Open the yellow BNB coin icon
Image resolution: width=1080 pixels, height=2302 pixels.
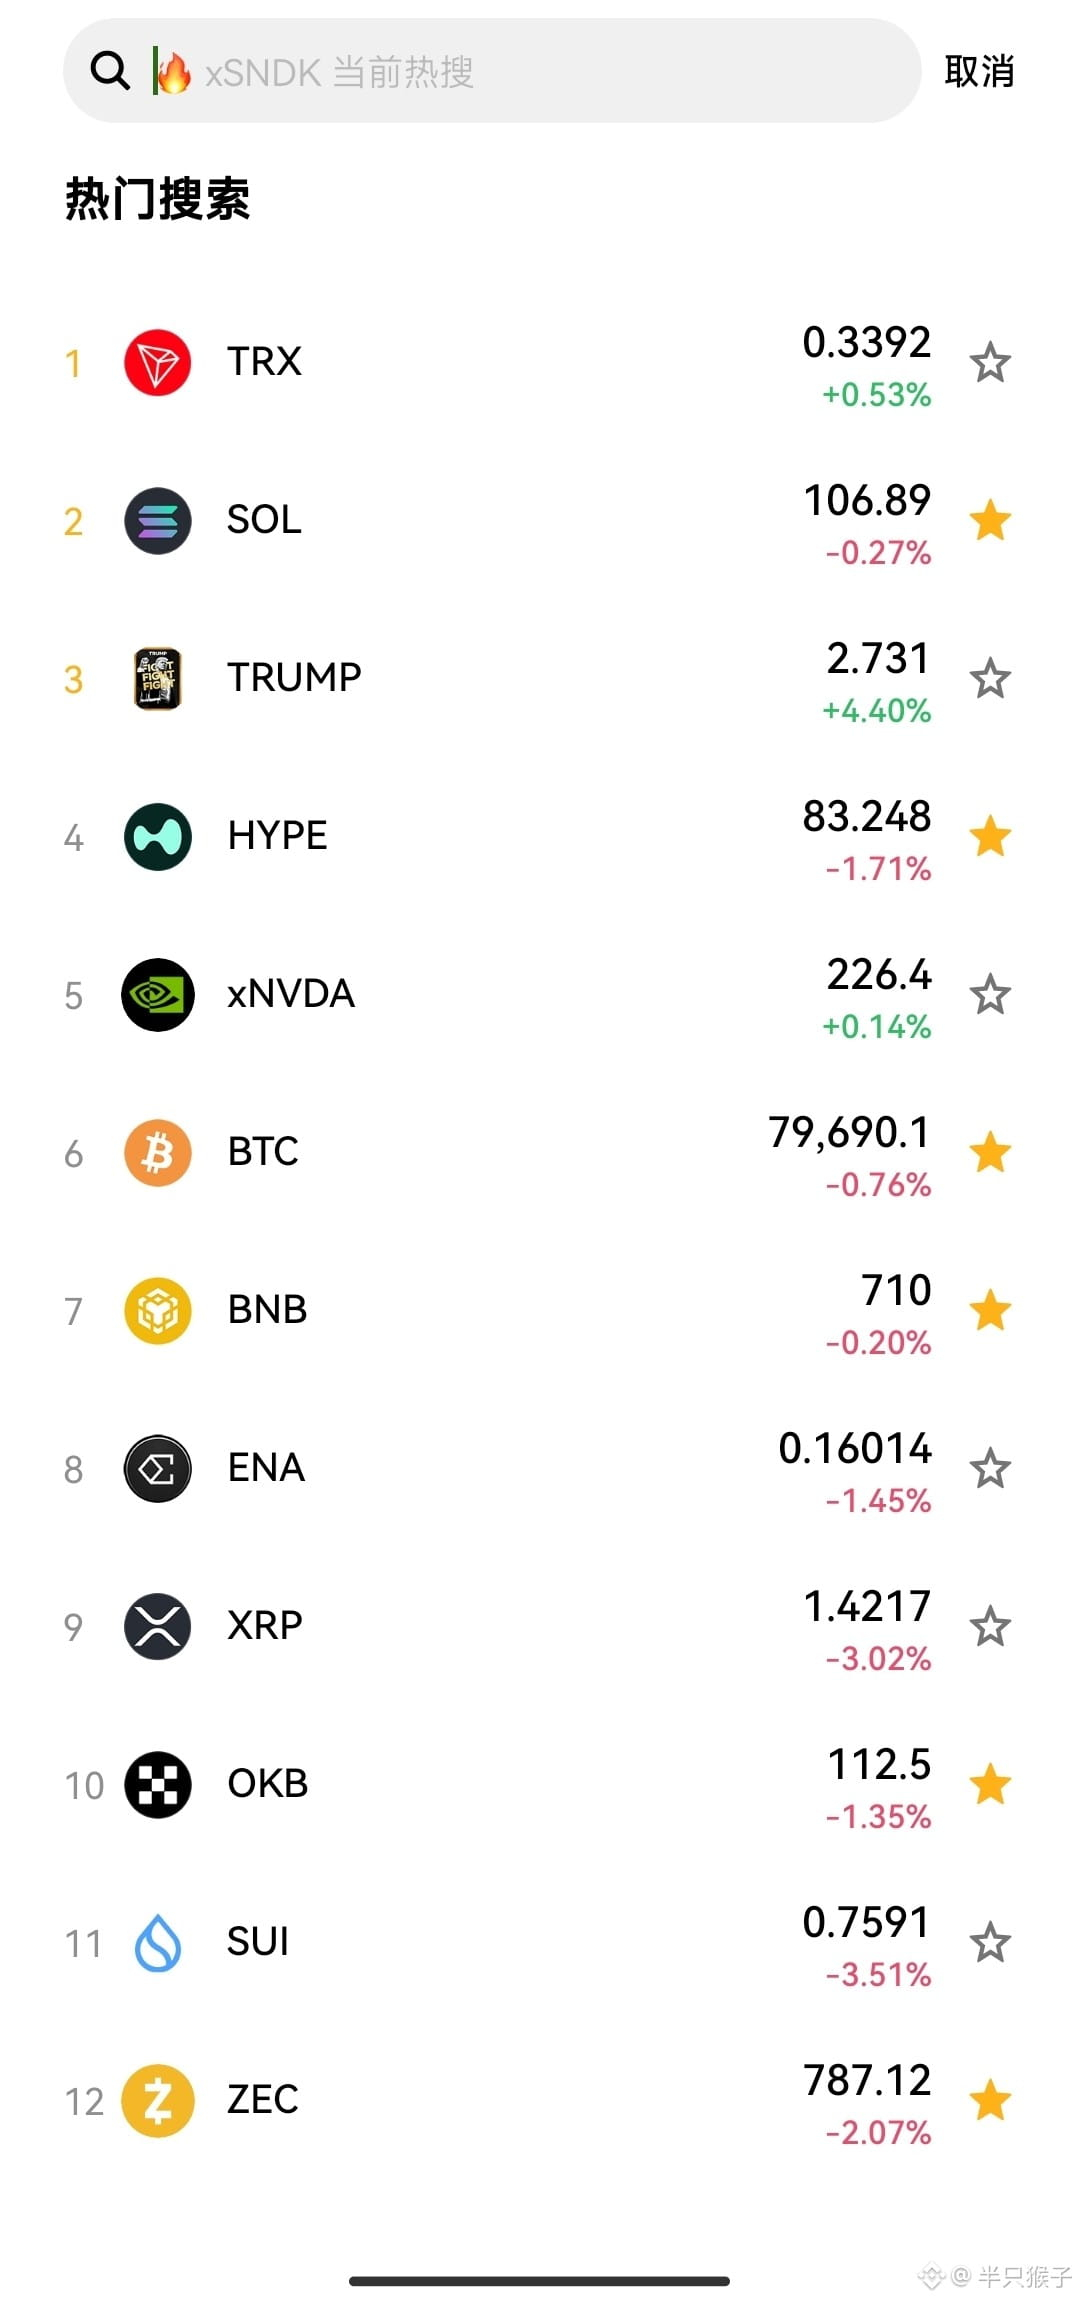point(158,1310)
